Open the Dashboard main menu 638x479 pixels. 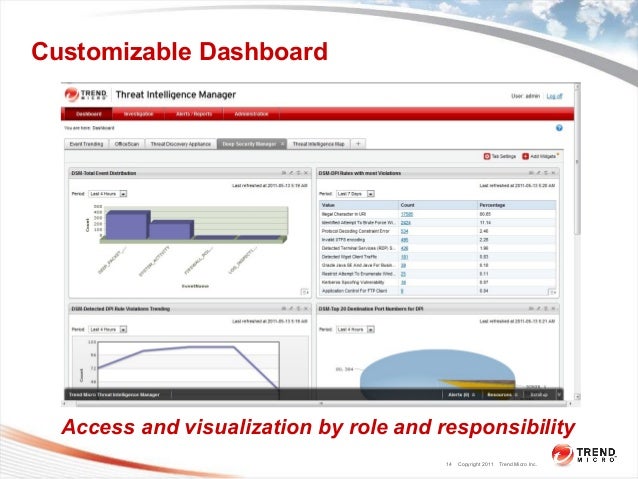click(x=89, y=114)
